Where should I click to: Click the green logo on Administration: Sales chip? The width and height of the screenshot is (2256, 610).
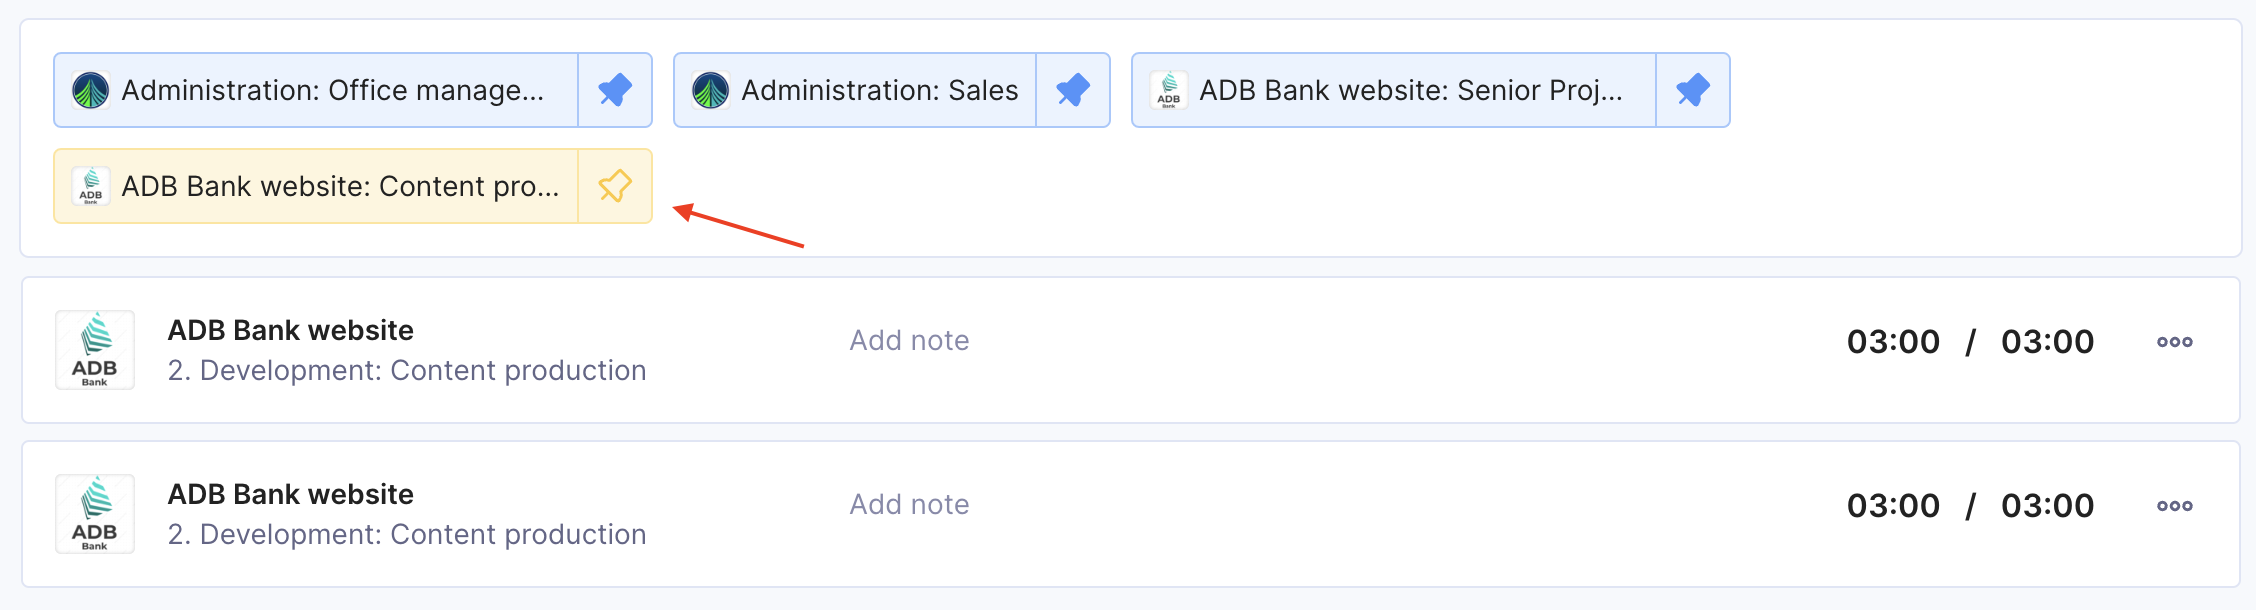point(711,90)
